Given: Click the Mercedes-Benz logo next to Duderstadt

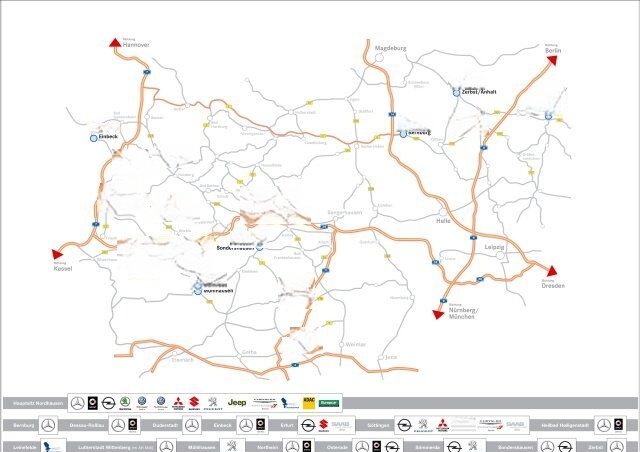Looking at the screenshot, I should click(x=191, y=425).
